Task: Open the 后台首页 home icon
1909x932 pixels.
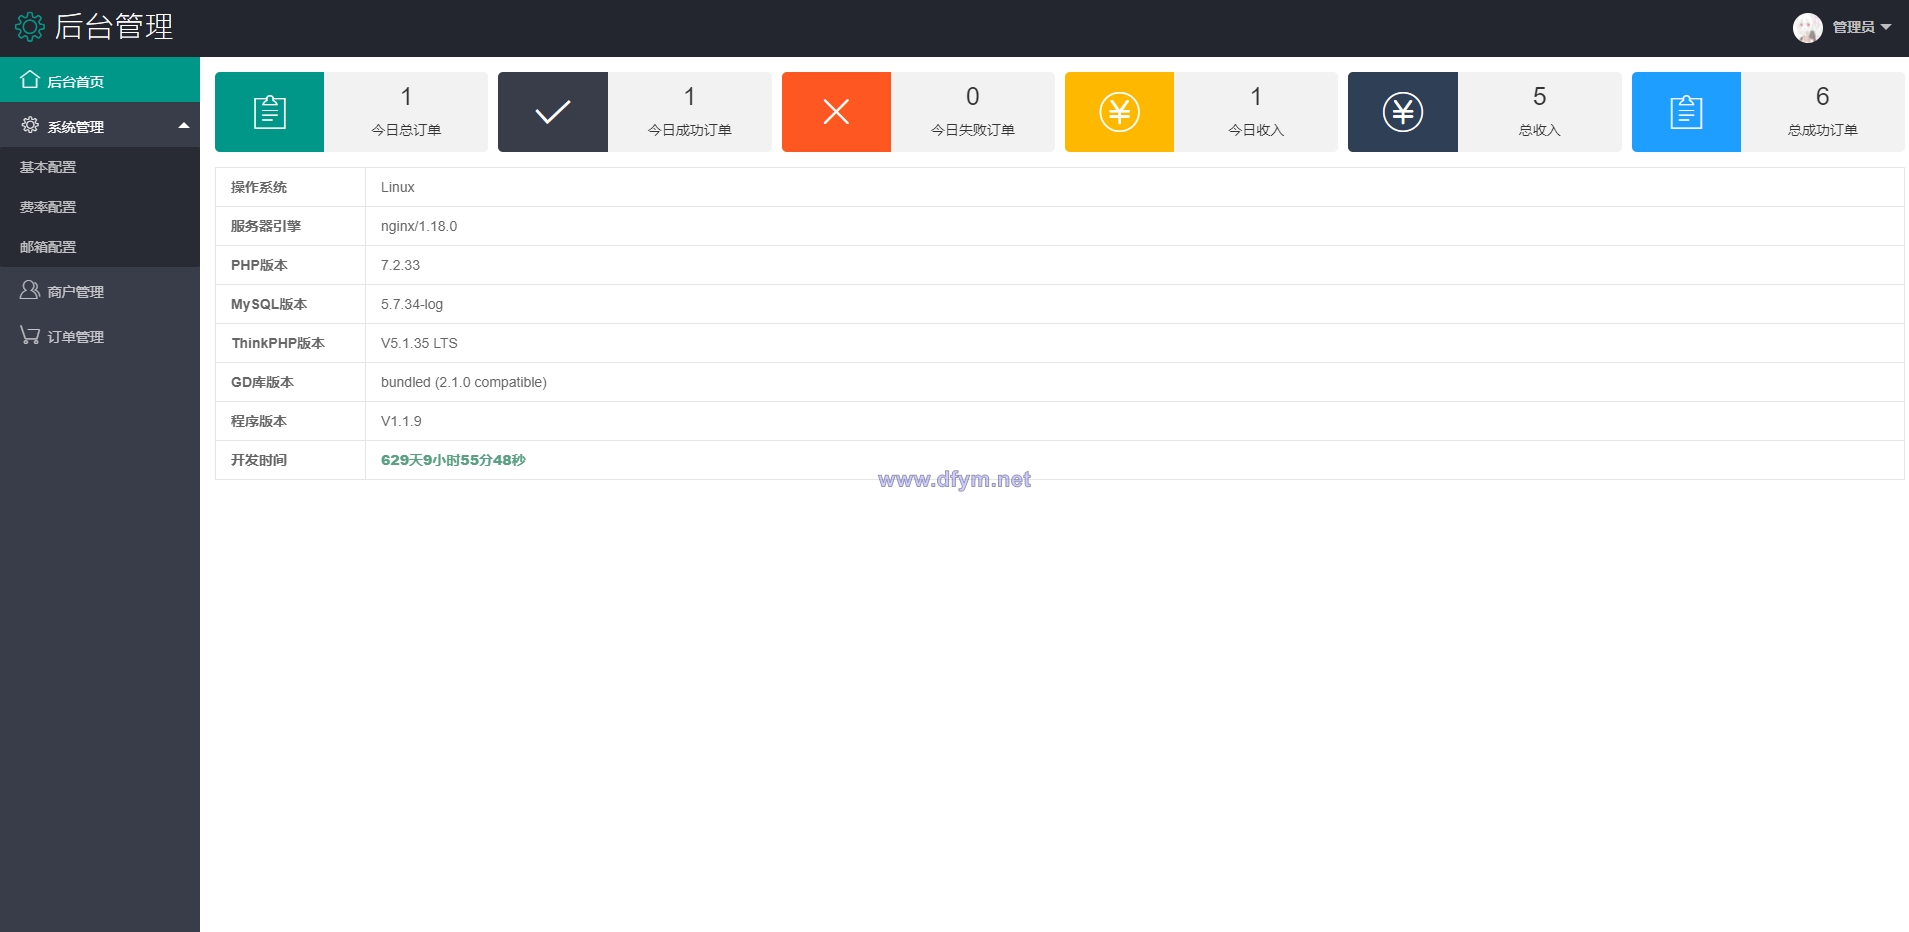Action: tap(30, 80)
